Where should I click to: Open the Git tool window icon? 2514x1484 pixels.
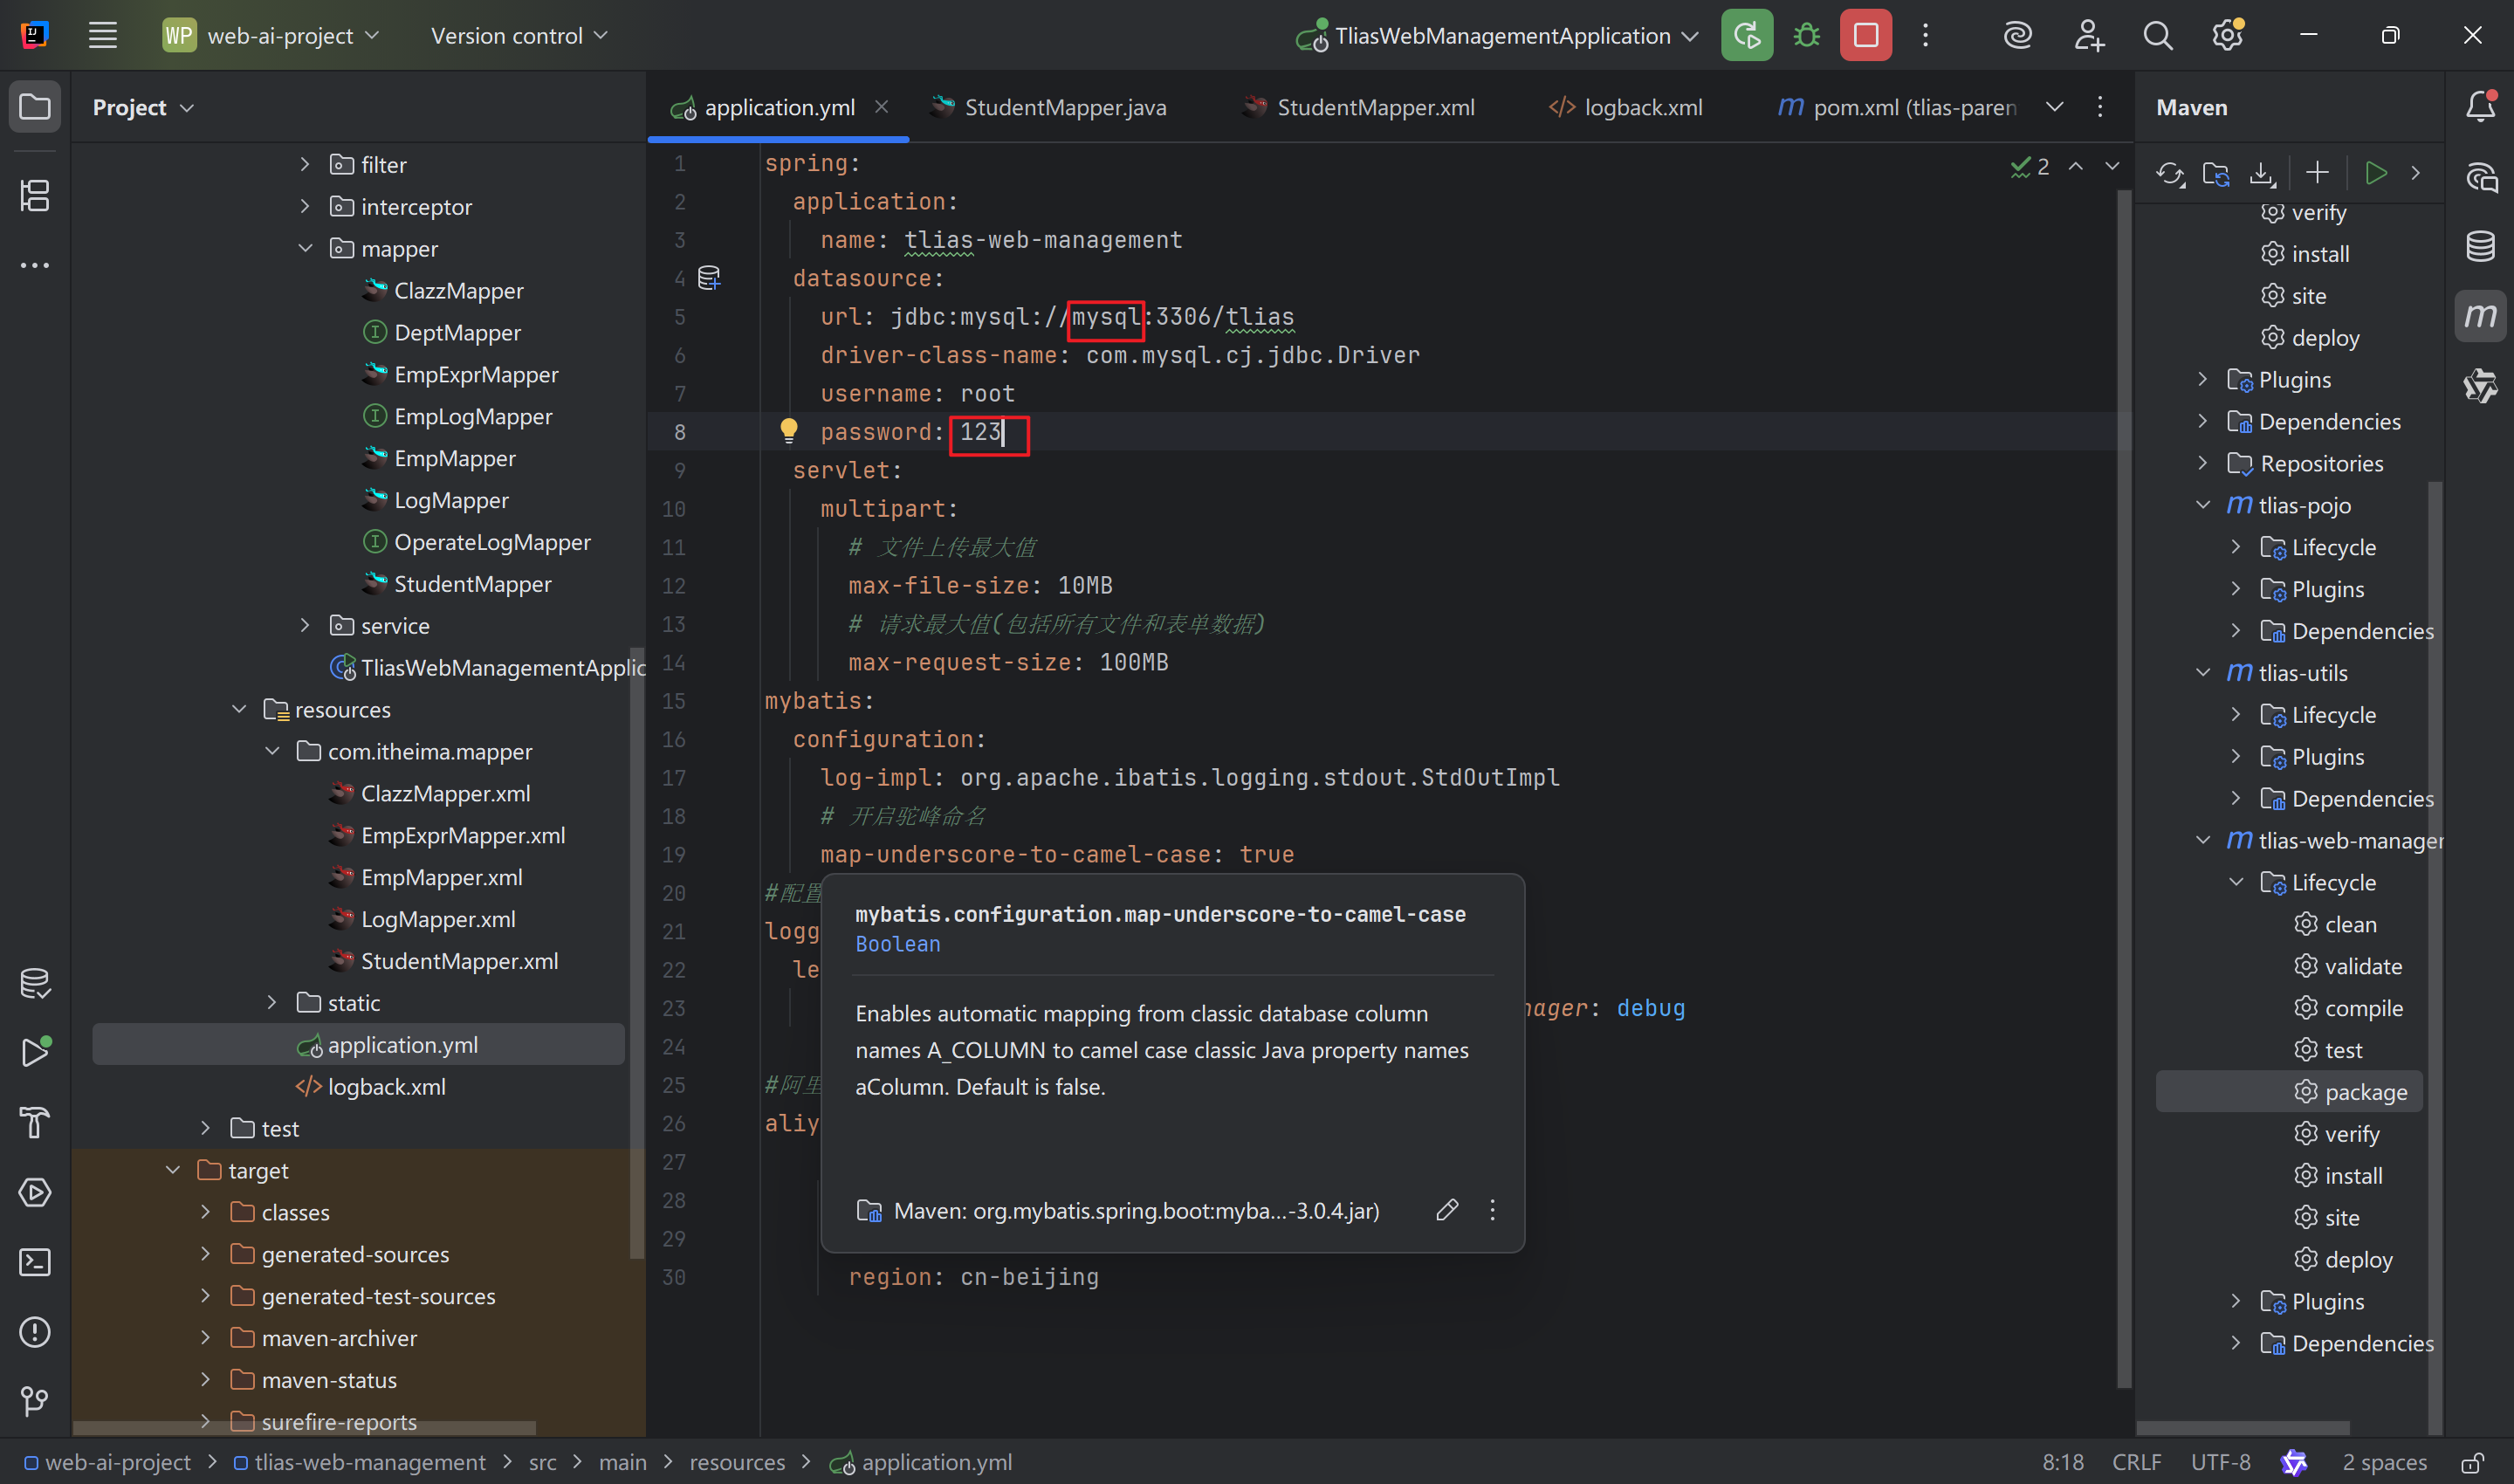point(35,1401)
